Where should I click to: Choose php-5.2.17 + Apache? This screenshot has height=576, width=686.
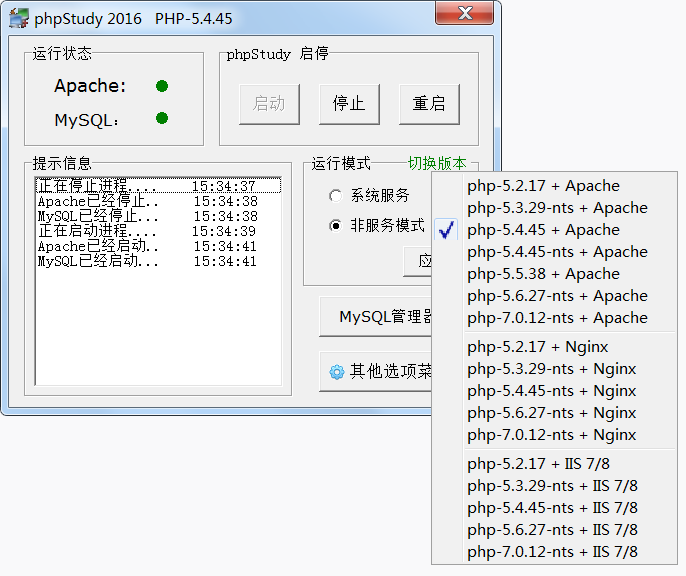[x=554, y=186]
